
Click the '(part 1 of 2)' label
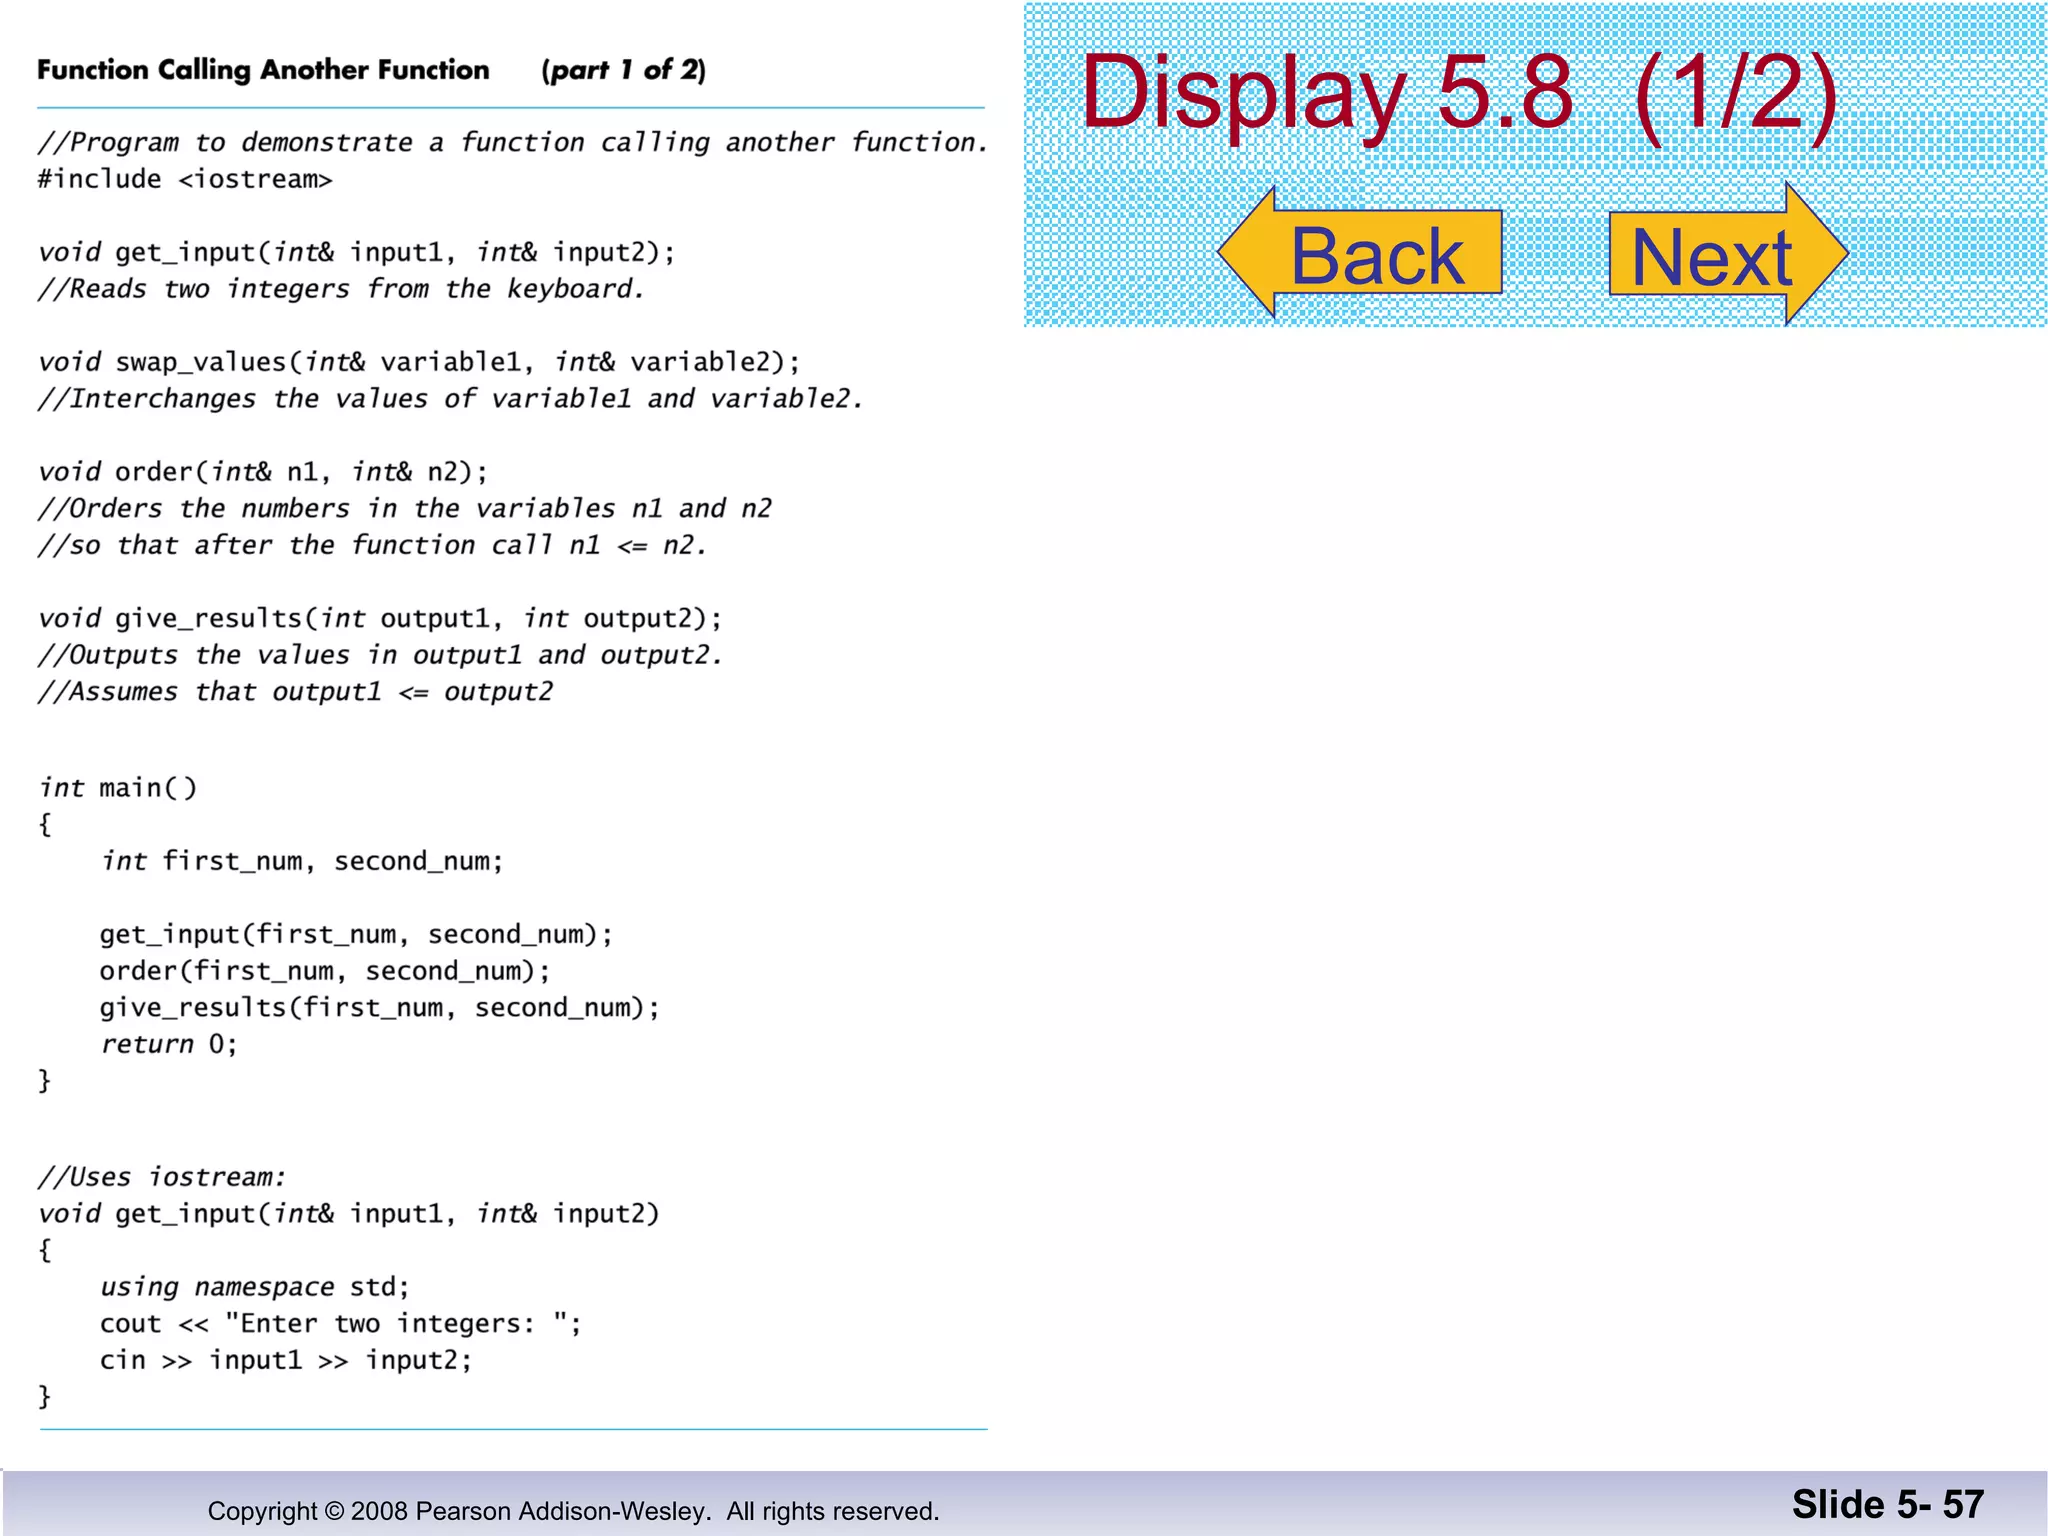point(623,70)
